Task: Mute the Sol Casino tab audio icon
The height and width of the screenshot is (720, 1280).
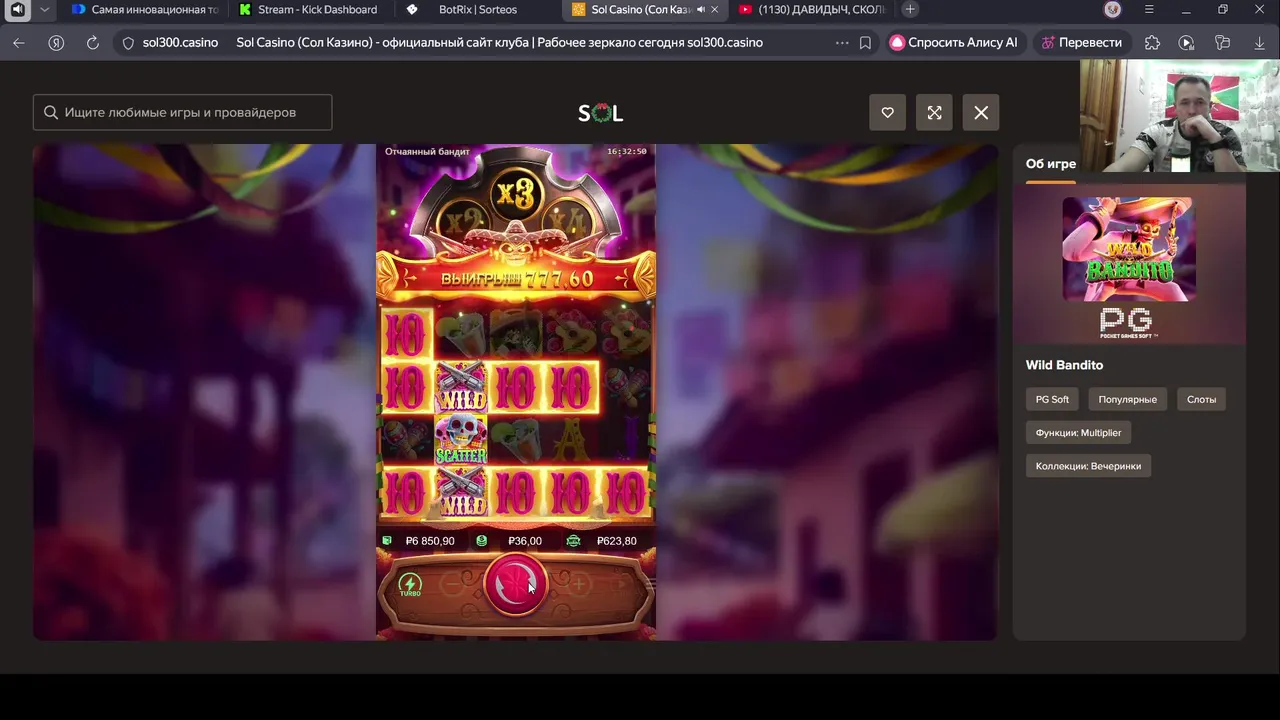Action: (700, 10)
